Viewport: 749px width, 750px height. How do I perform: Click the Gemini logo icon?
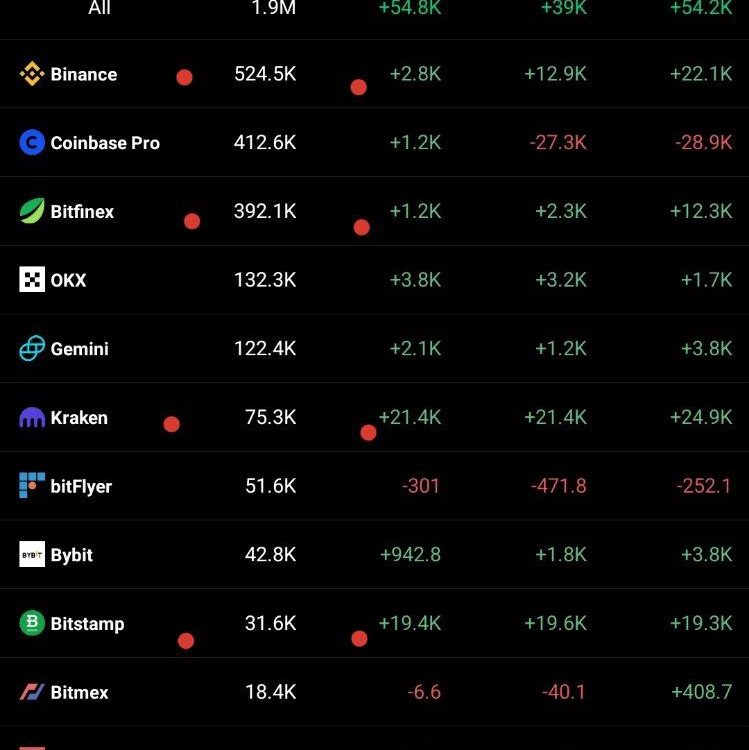tap(32, 348)
